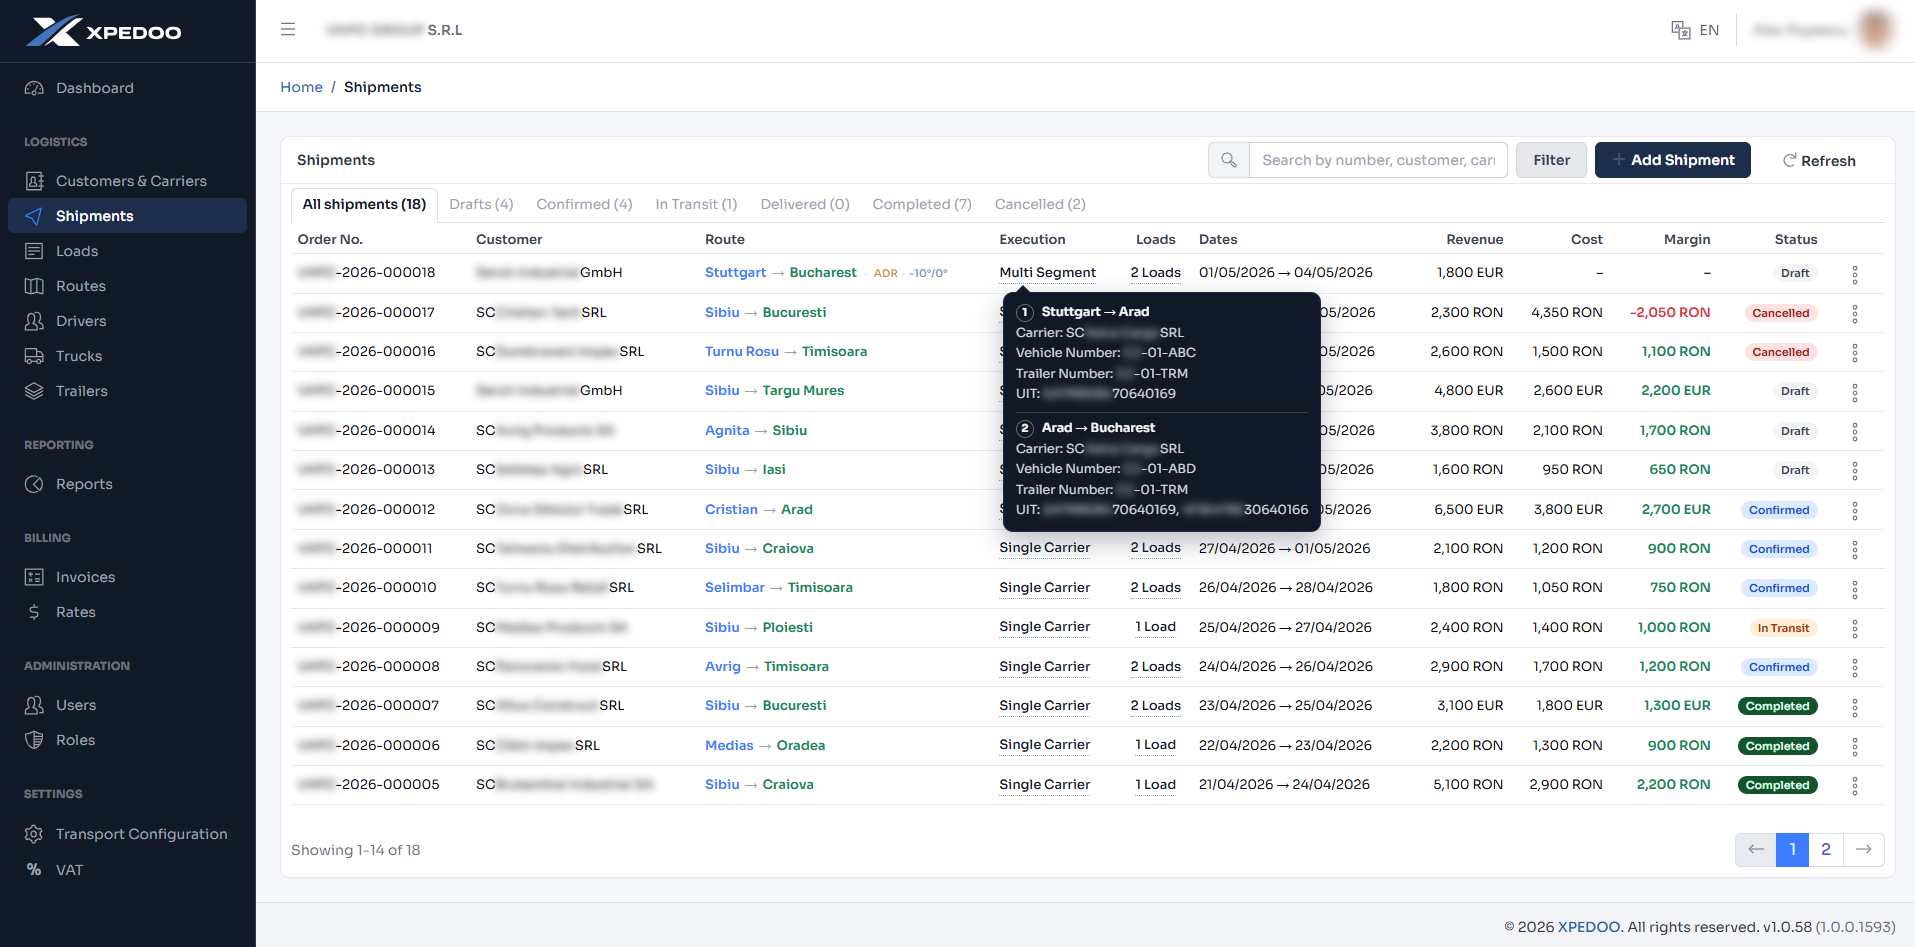Select current page 1 in pagination

(x=1793, y=850)
